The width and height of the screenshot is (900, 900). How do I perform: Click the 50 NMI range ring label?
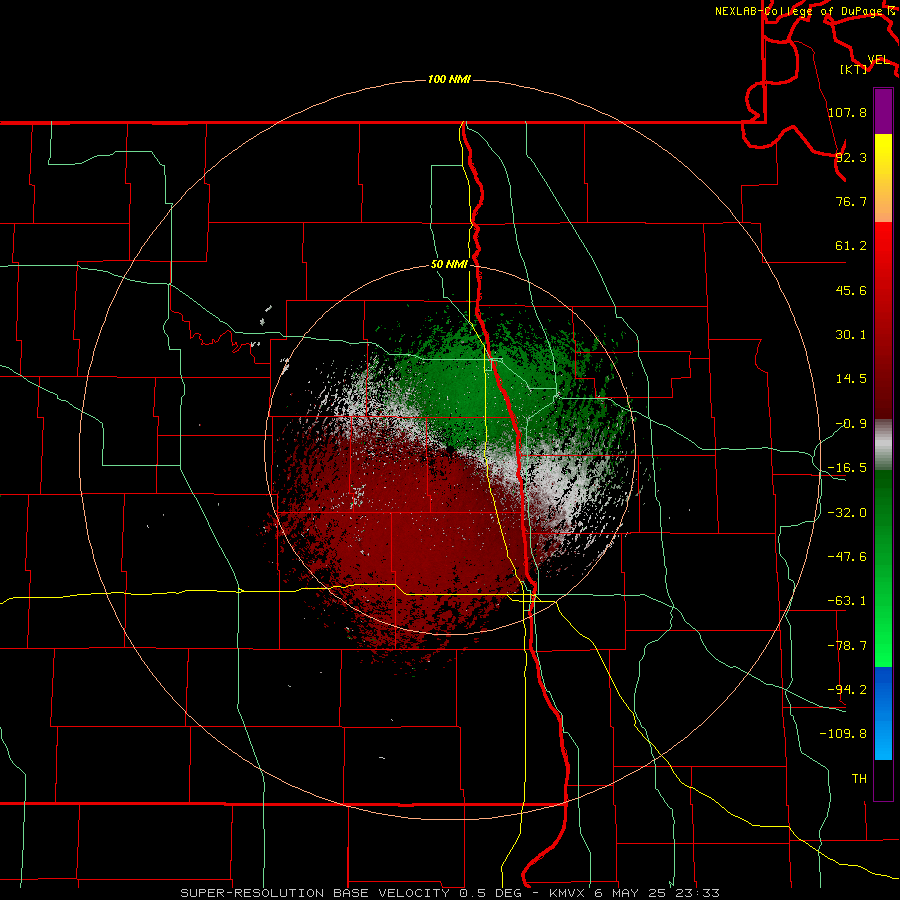pyautogui.click(x=449, y=264)
